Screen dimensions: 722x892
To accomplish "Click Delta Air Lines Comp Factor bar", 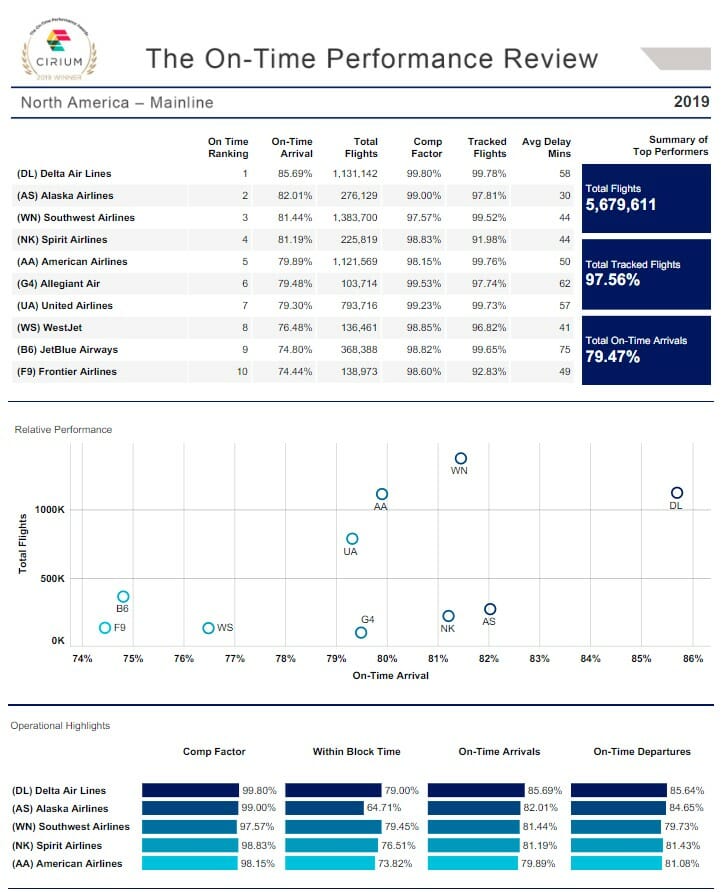I will [190, 790].
